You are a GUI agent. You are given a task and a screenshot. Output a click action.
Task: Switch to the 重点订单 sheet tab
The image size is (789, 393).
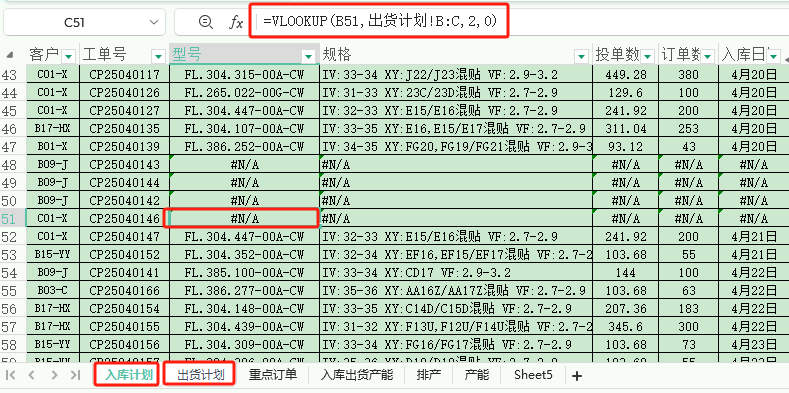coord(273,375)
